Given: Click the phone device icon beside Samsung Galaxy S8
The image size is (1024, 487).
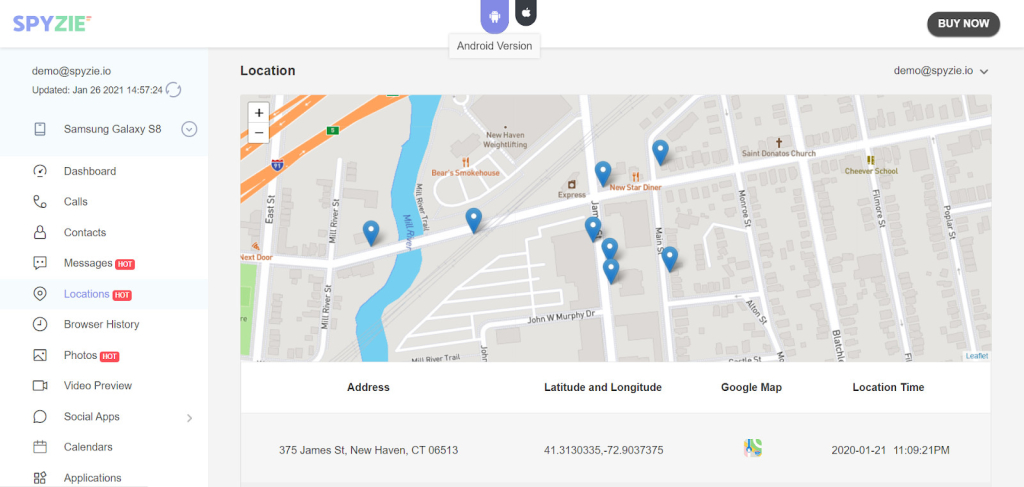Looking at the screenshot, I should pyautogui.click(x=40, y=129).
